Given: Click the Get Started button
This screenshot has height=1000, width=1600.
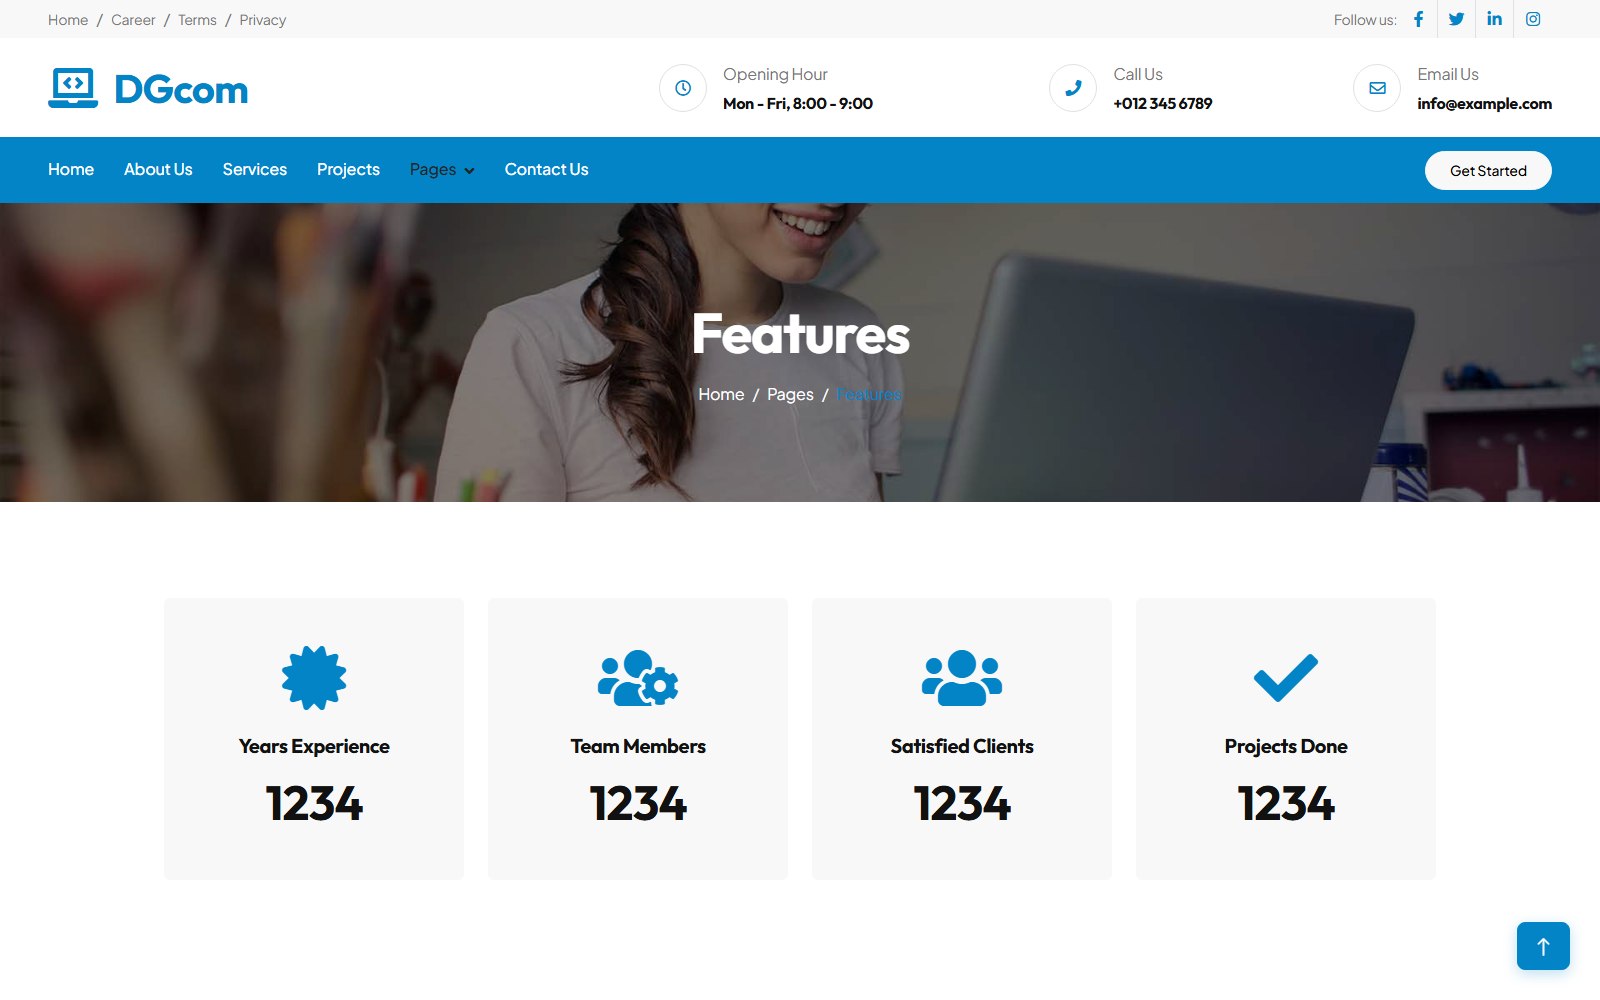Looking at the screenshot, I should [1488, 170].
